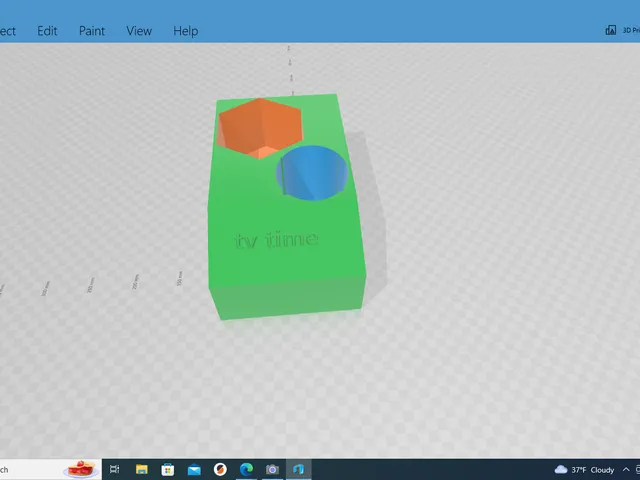Open File Explorer from the taskbar
640x480 pixels.
tap(141, 469)
